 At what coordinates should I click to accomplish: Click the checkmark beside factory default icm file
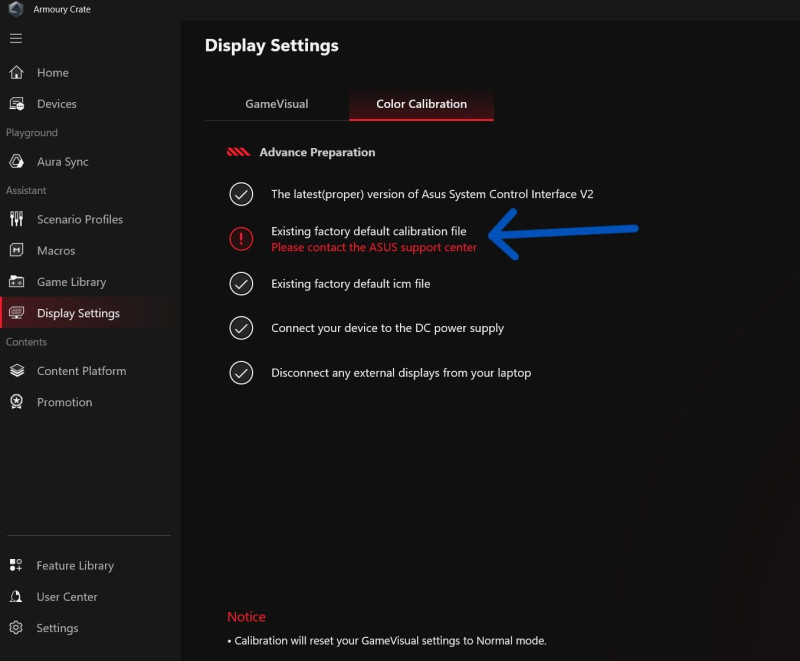tap(241, 284)
